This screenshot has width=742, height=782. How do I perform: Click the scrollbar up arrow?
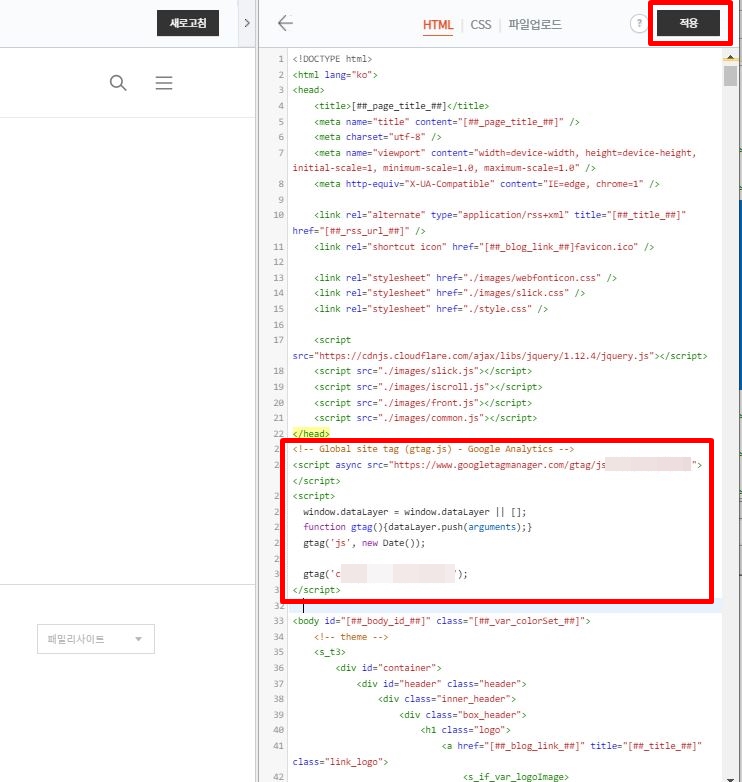(731, 58)
